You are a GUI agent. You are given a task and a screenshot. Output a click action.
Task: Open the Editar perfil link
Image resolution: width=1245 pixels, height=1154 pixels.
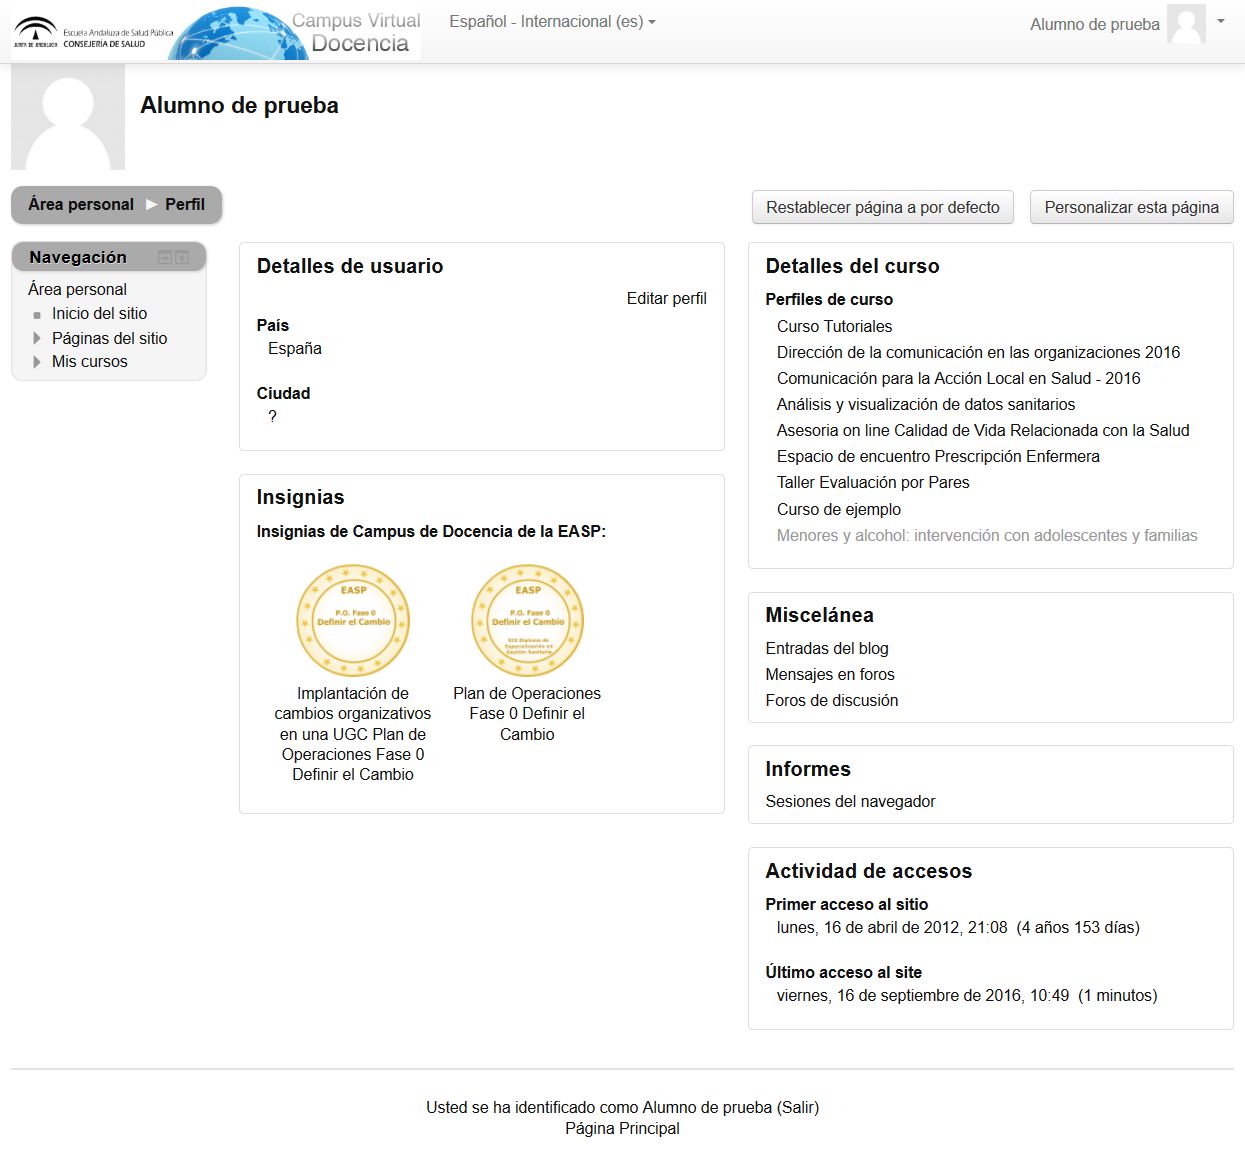(x=666, y=298)
